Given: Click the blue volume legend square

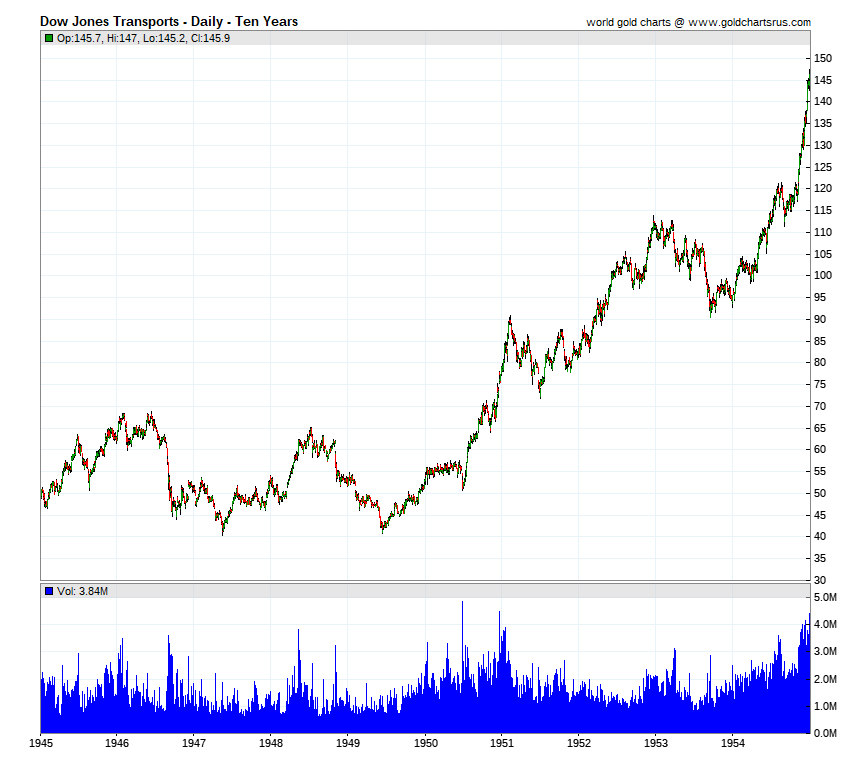Looking at the screenshot, I should (49, 591).
